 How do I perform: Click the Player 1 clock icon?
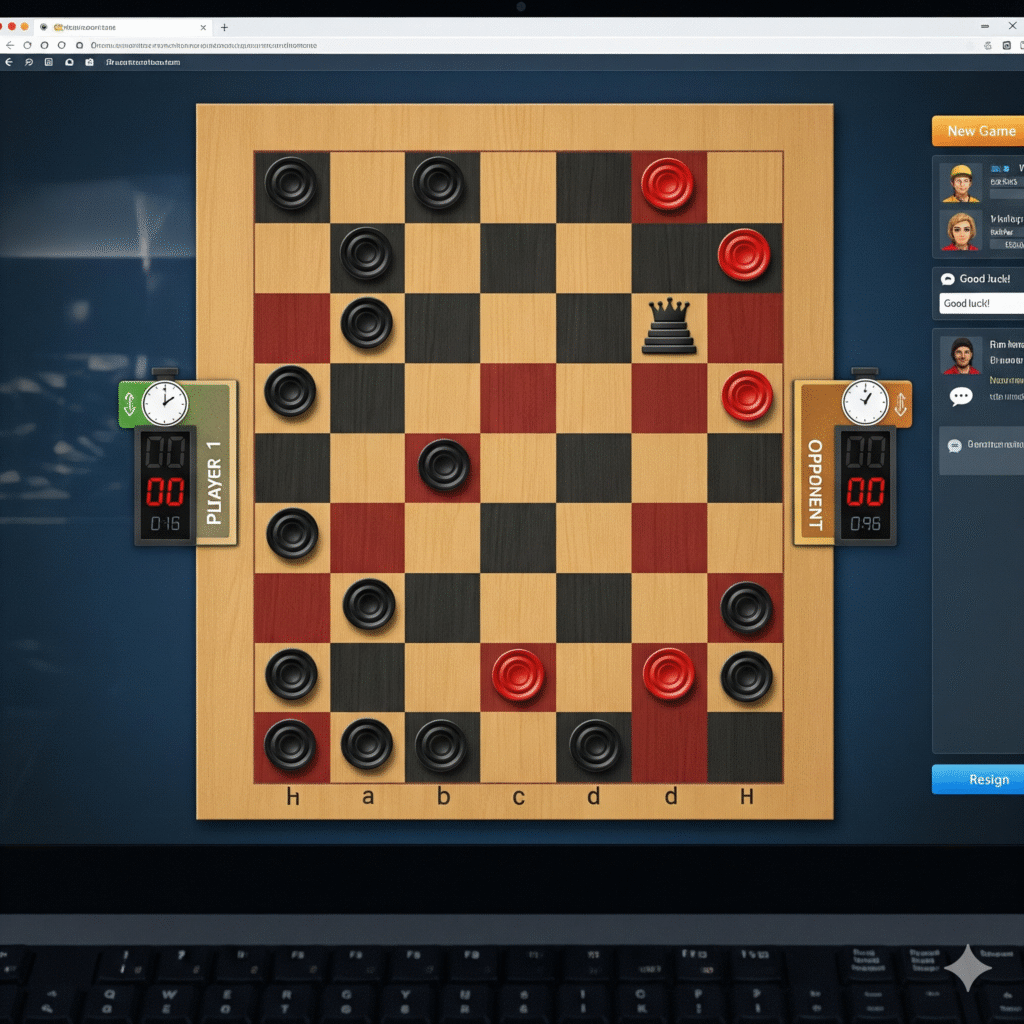click(x=164, y=404)
